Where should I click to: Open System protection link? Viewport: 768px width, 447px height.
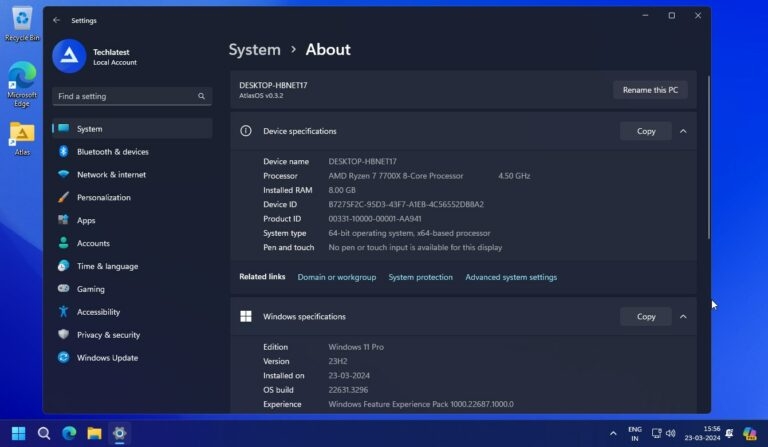pyautogui.click(x=420, y=277)
